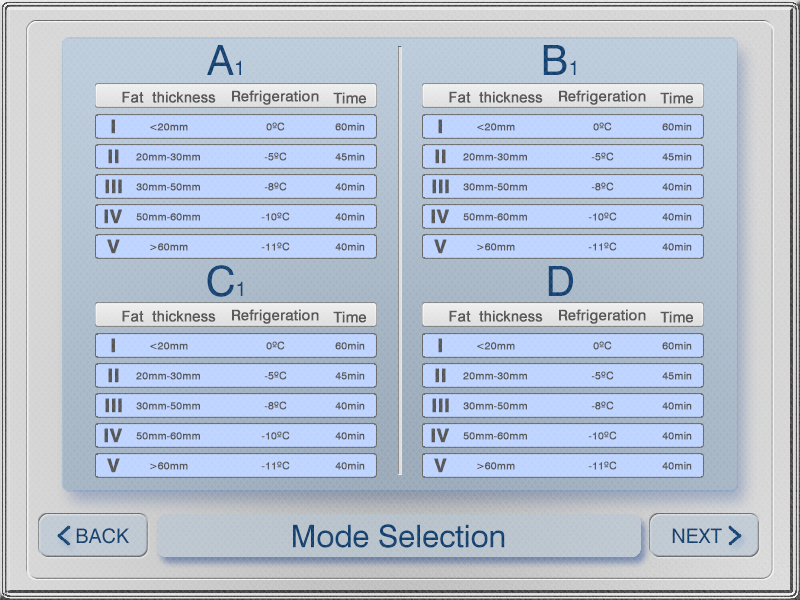
Task: Select level III row in A1 table
Action: [x=236, y=187]
